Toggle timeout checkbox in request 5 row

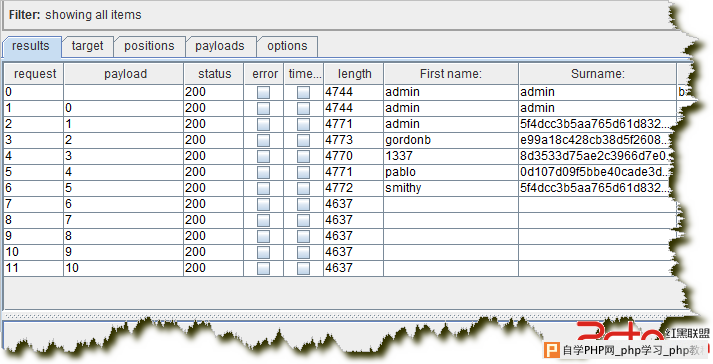point(303,172)
